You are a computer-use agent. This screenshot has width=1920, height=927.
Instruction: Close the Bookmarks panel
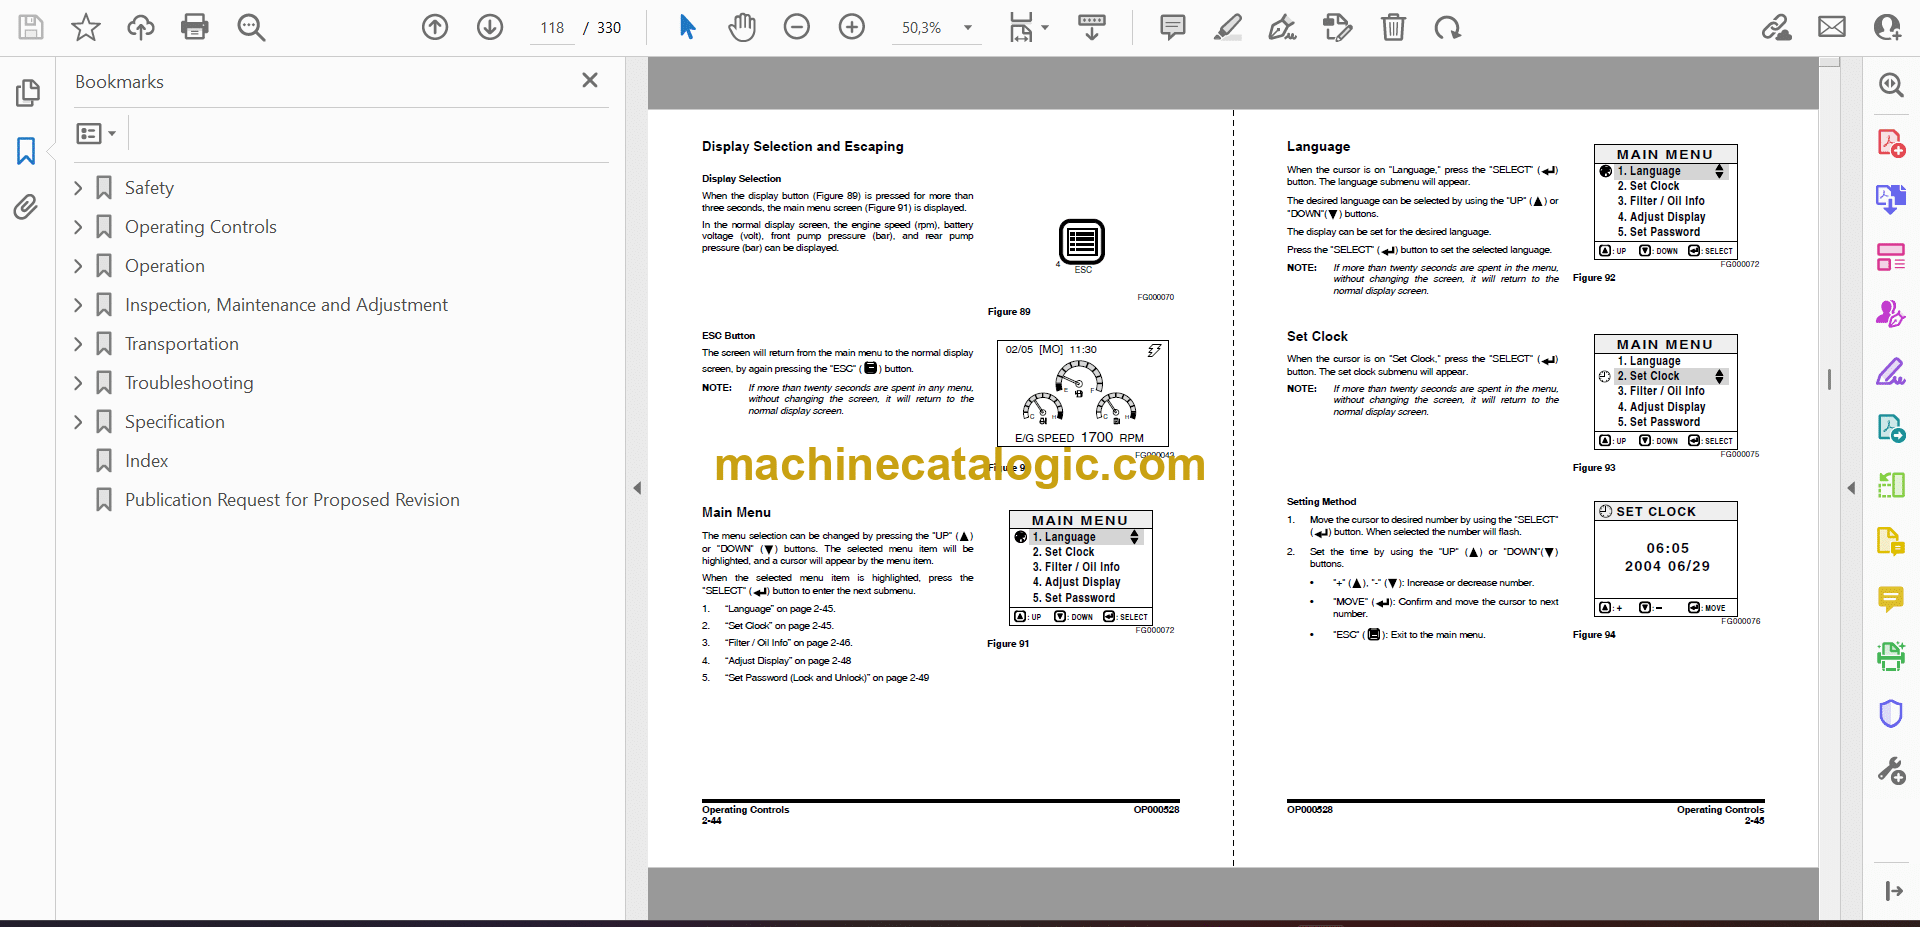(590, 80)
